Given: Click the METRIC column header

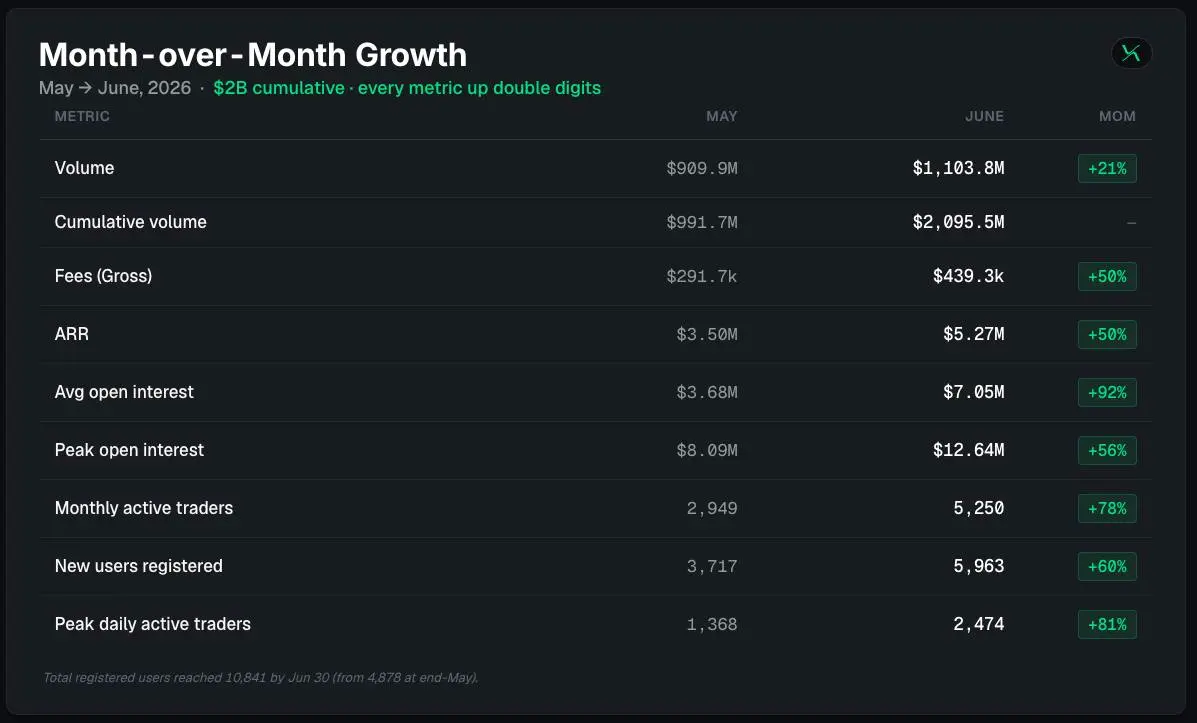Looking at the screenshot, I should coord(82,116).
